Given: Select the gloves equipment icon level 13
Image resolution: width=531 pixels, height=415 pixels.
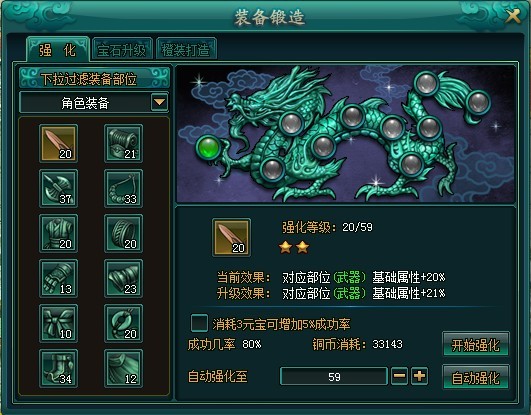Looking at the screenshot, I should [59, 278].
